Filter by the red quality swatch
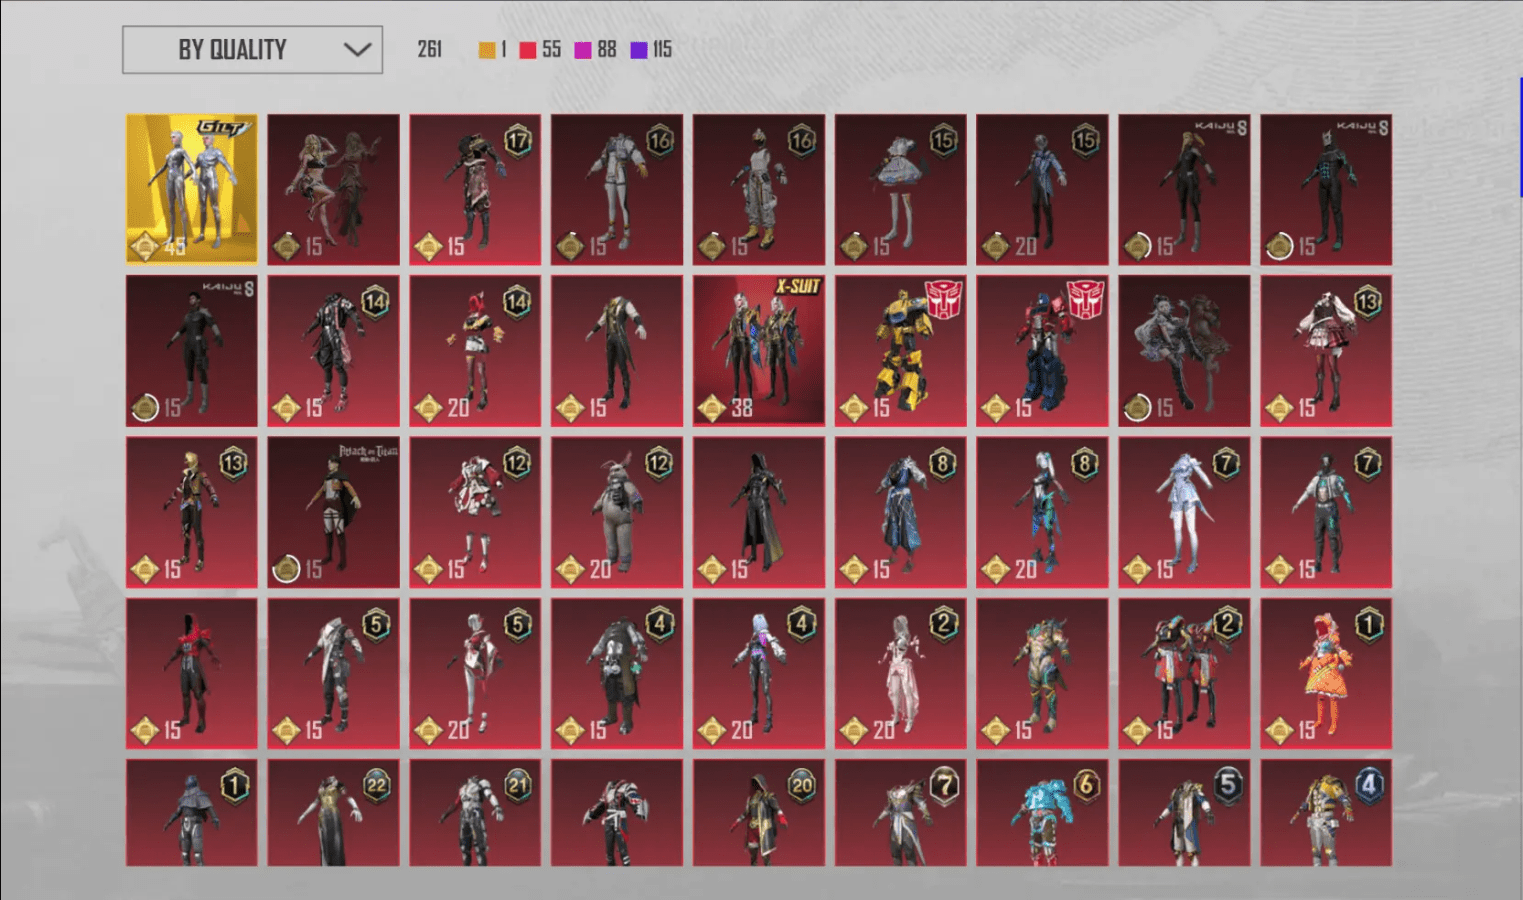 (527, 50)
